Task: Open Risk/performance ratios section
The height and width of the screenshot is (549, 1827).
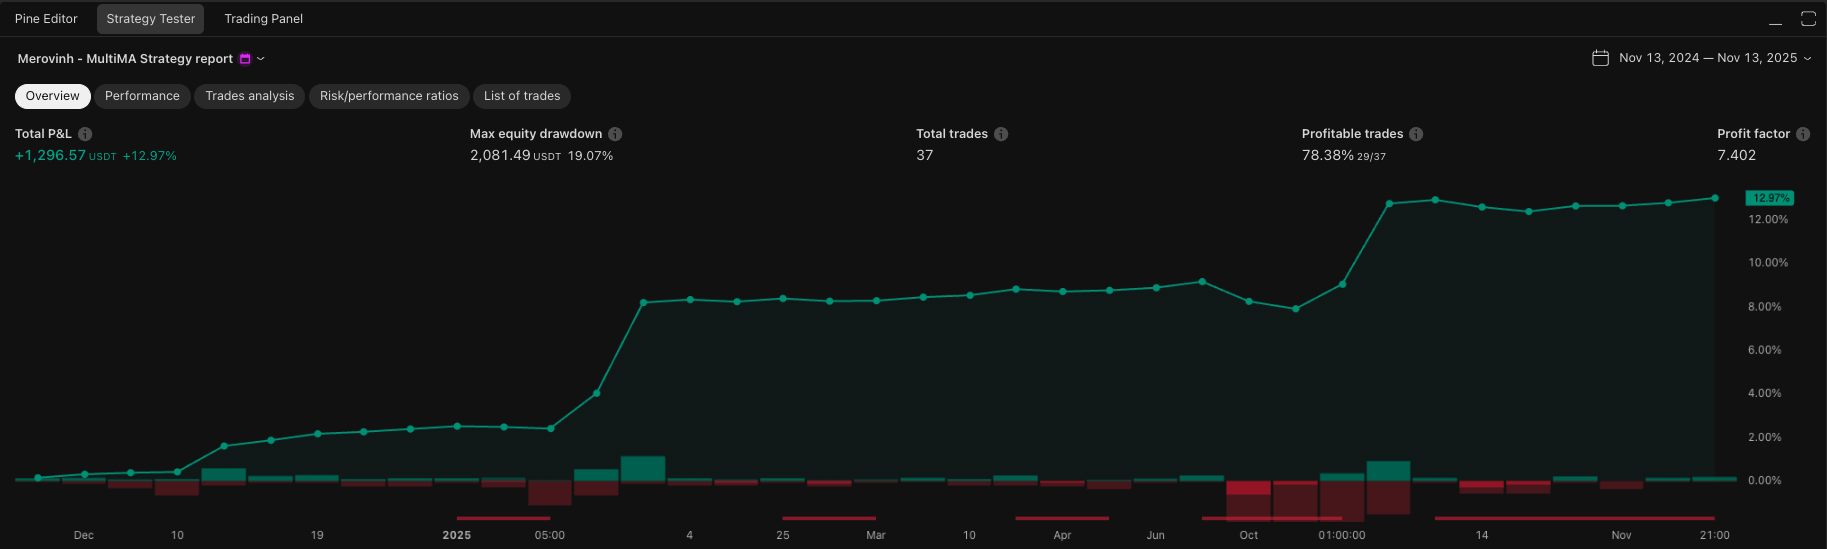Action: (x=389, y=96)
